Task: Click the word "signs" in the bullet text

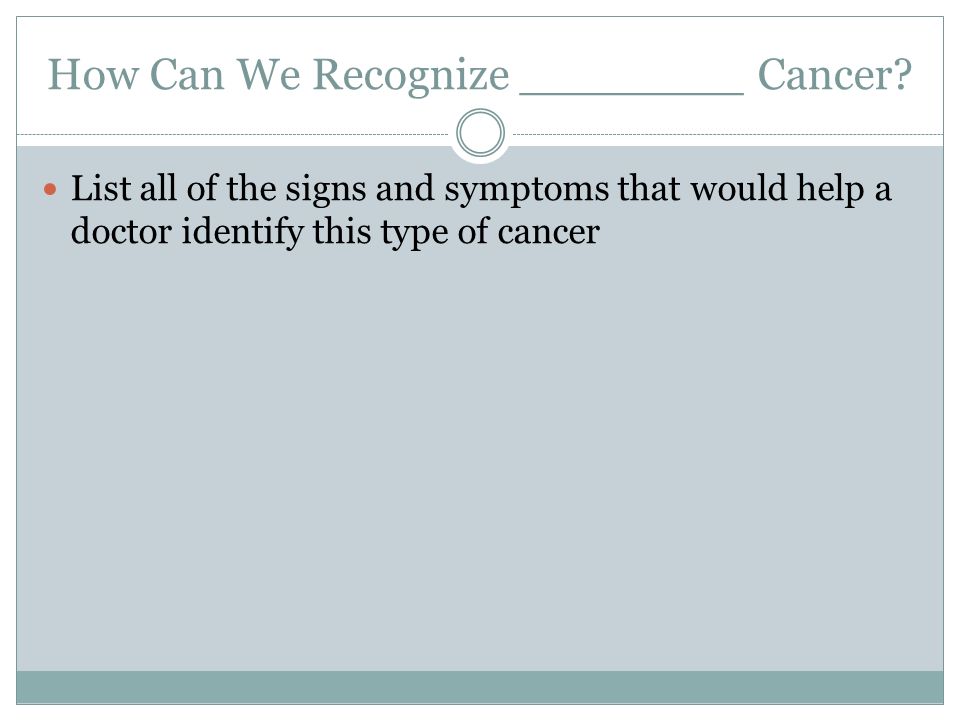Action: 325,190
